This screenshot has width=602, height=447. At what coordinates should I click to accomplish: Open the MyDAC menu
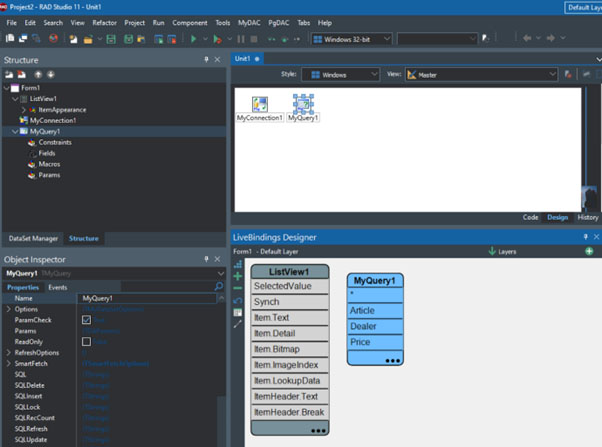pyautogui.click(x=249, y=23)
